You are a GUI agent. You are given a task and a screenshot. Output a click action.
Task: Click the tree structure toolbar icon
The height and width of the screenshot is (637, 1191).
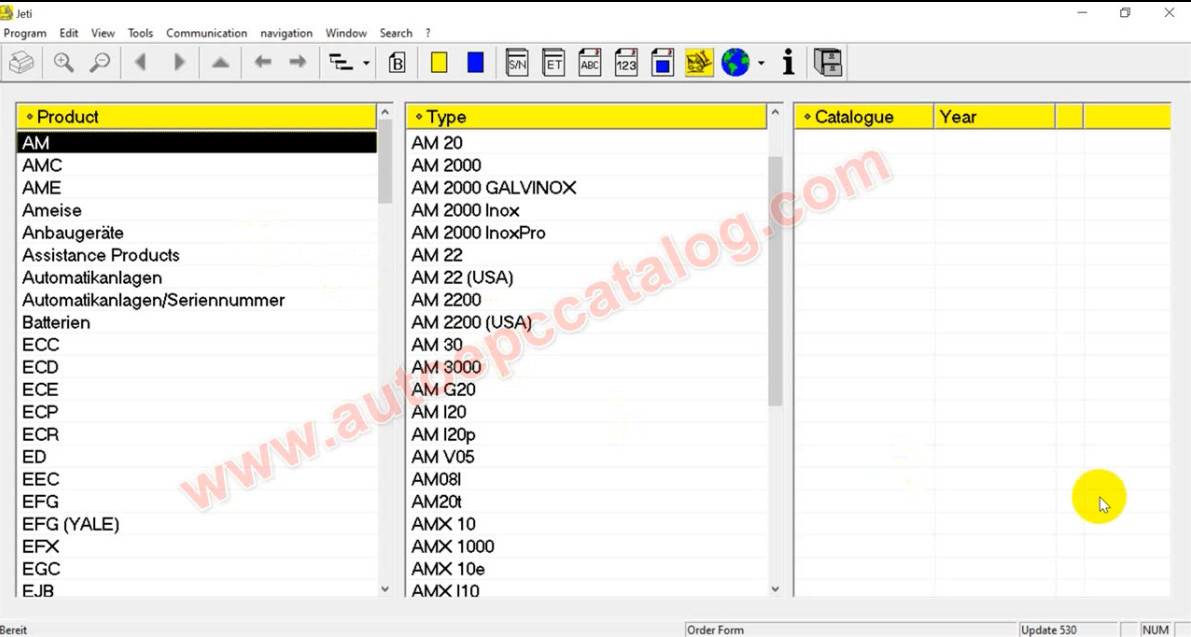pyautogui.click(x=341, y=62)
